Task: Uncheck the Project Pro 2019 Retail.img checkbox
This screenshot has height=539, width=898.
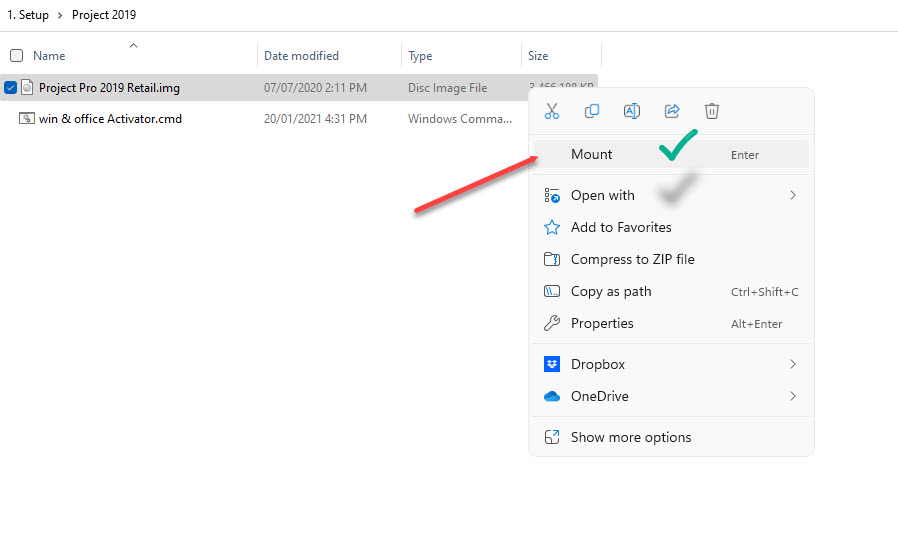Action: click(10, 88)
